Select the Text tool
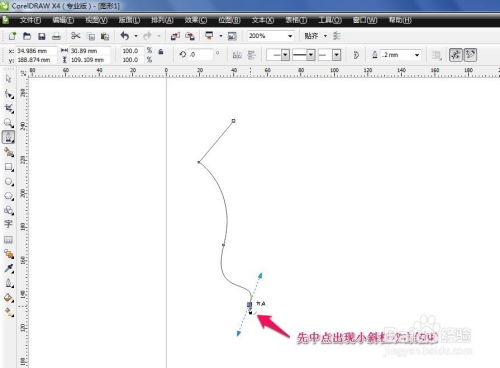The image size is (500, 368). [8, 224]
